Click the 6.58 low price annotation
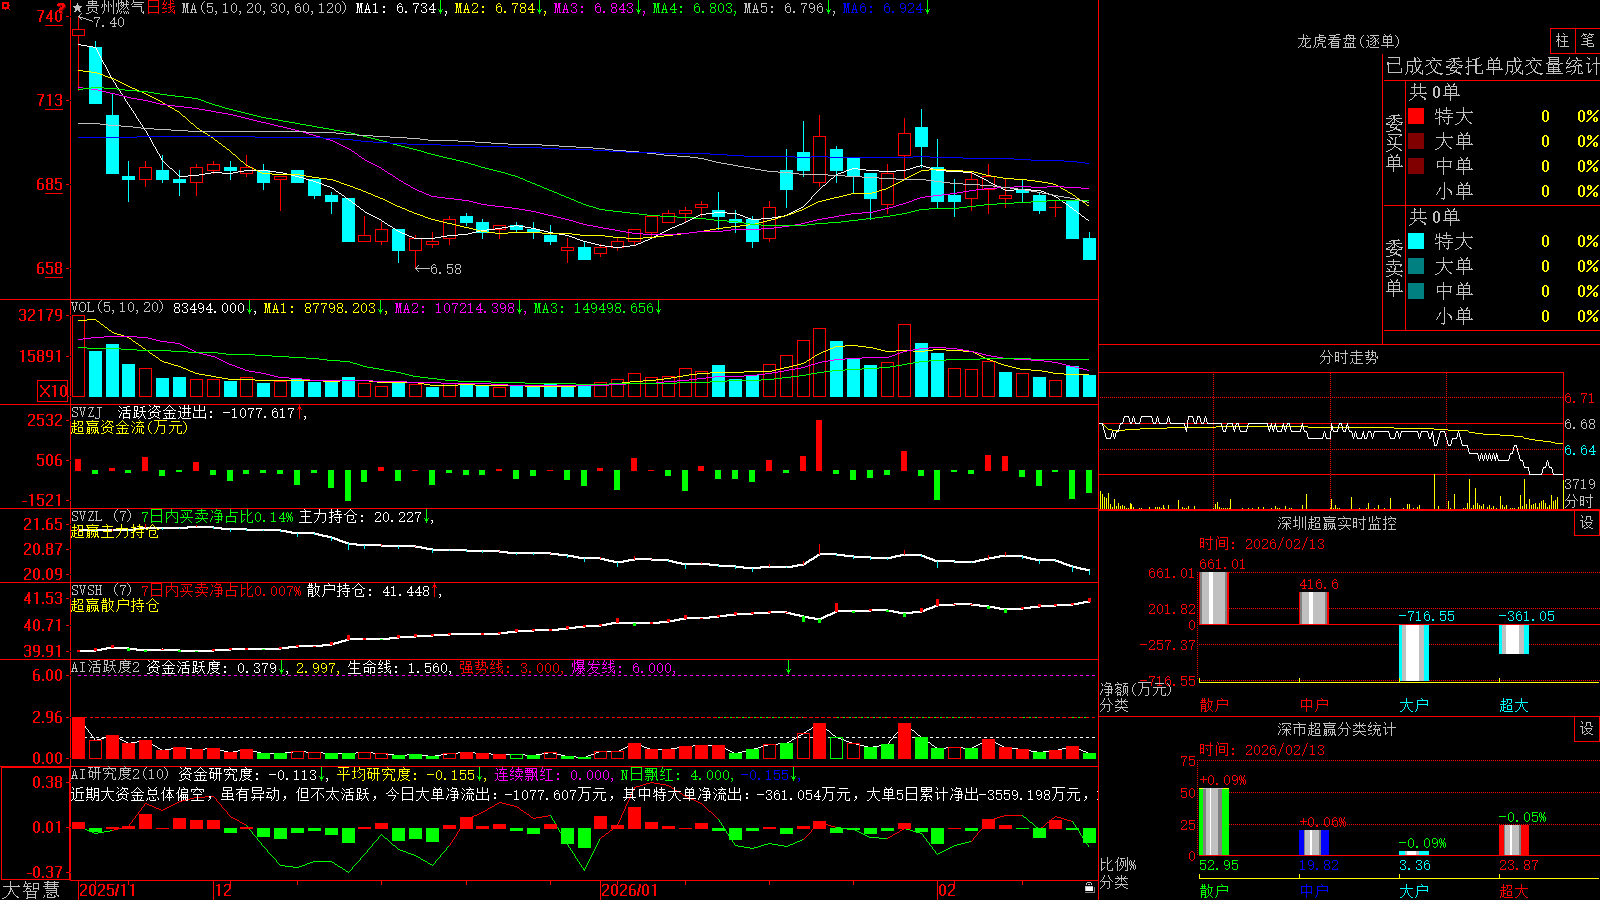The width and height of the screenshot is (1600, 900). pos(446,269)
